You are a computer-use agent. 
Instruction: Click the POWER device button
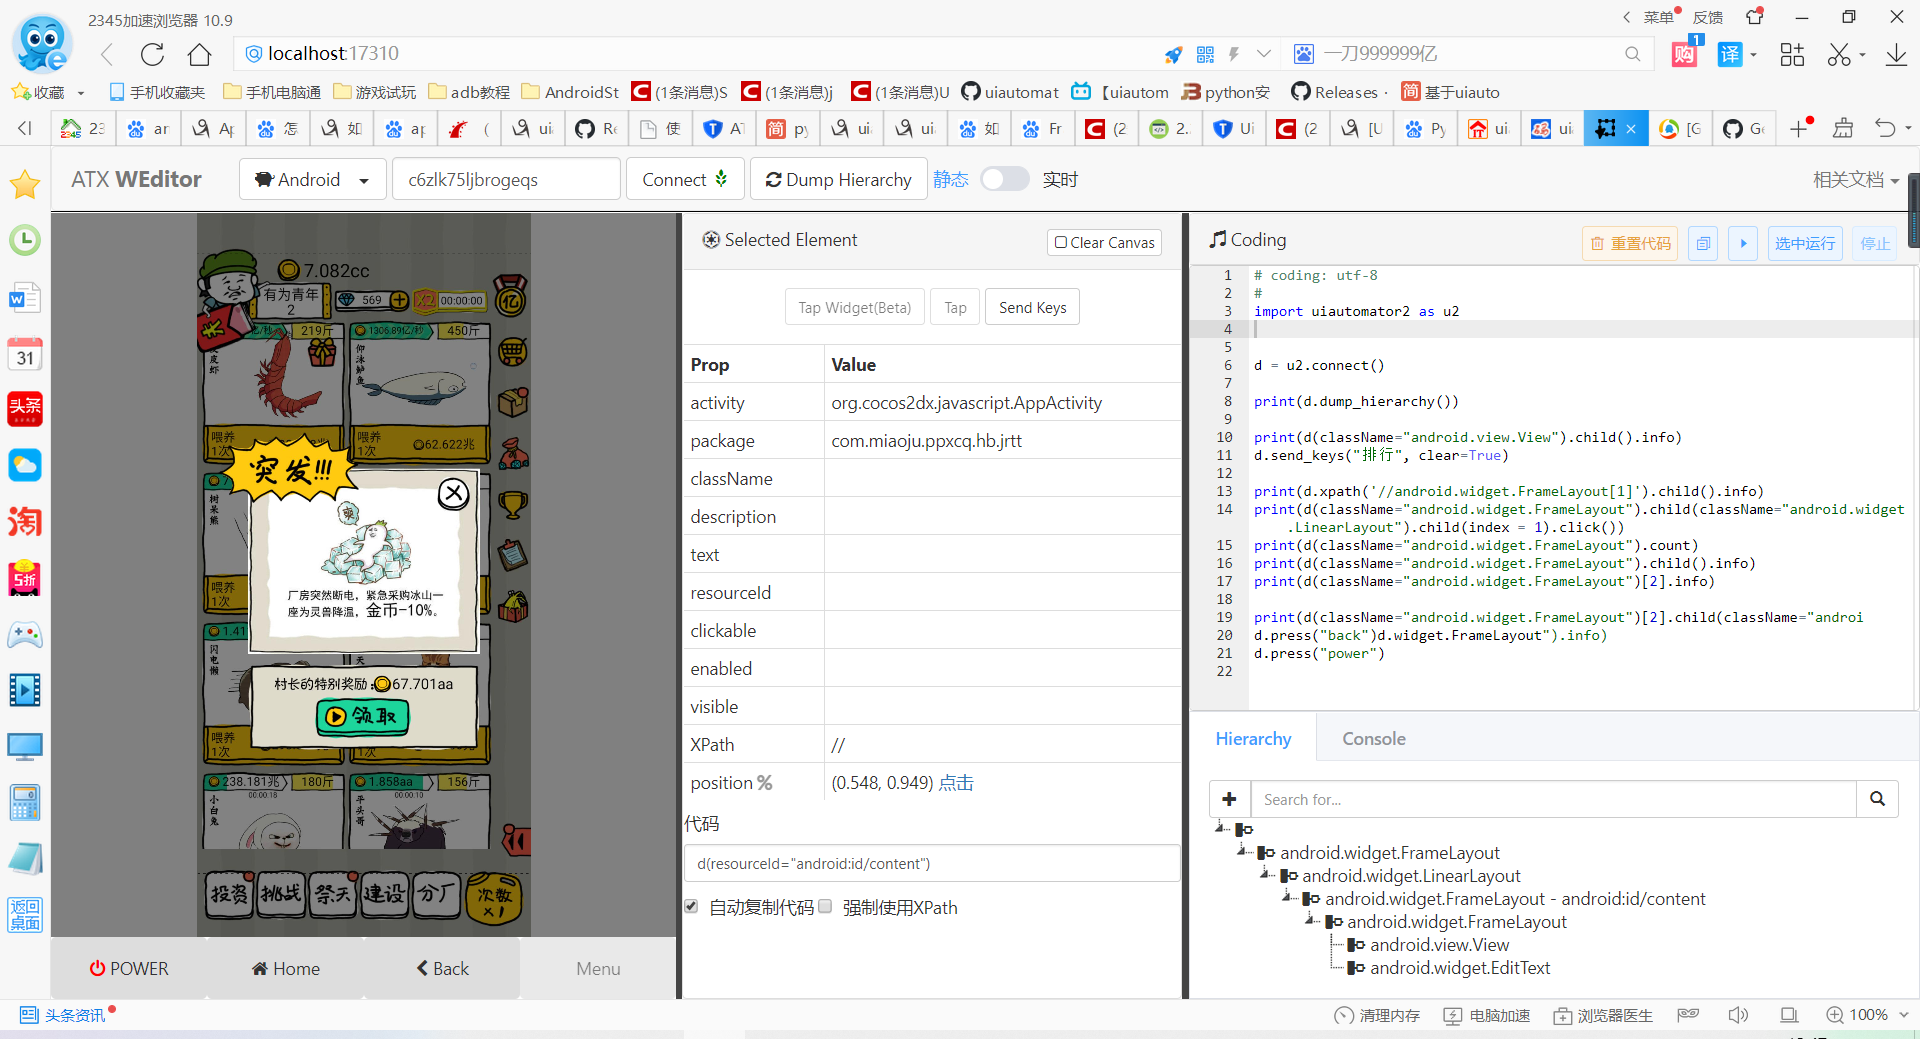tap(129, 968)
